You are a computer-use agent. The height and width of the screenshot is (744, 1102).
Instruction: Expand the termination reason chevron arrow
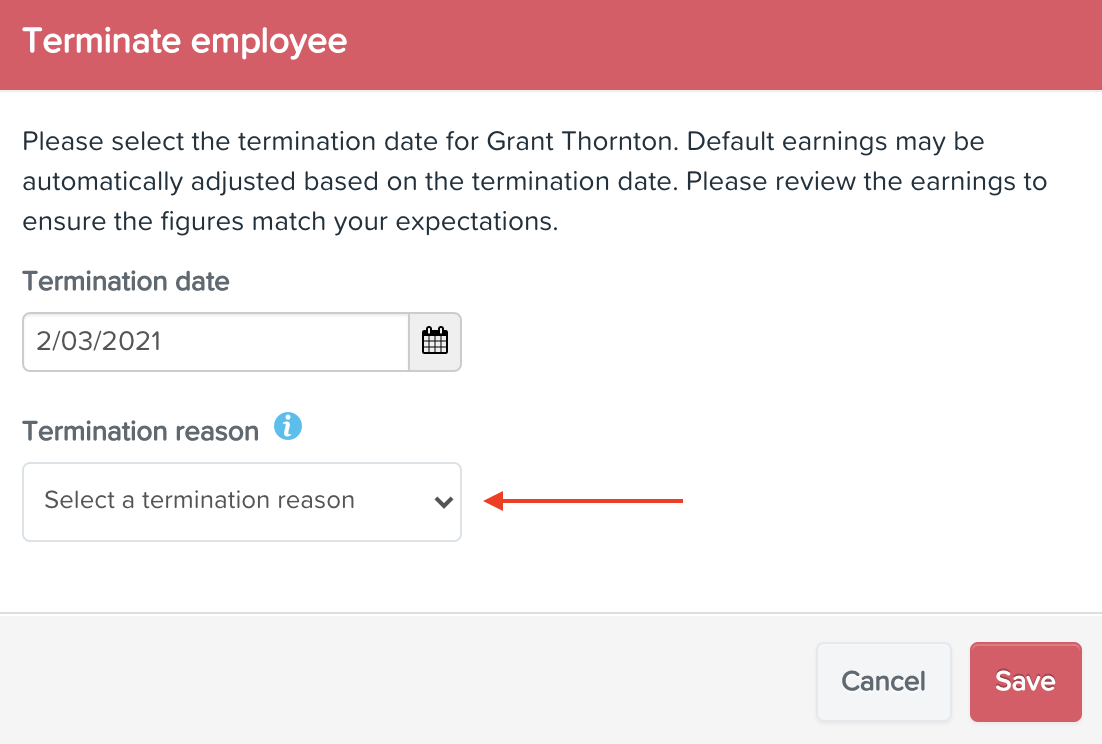(x=443, y=502)
